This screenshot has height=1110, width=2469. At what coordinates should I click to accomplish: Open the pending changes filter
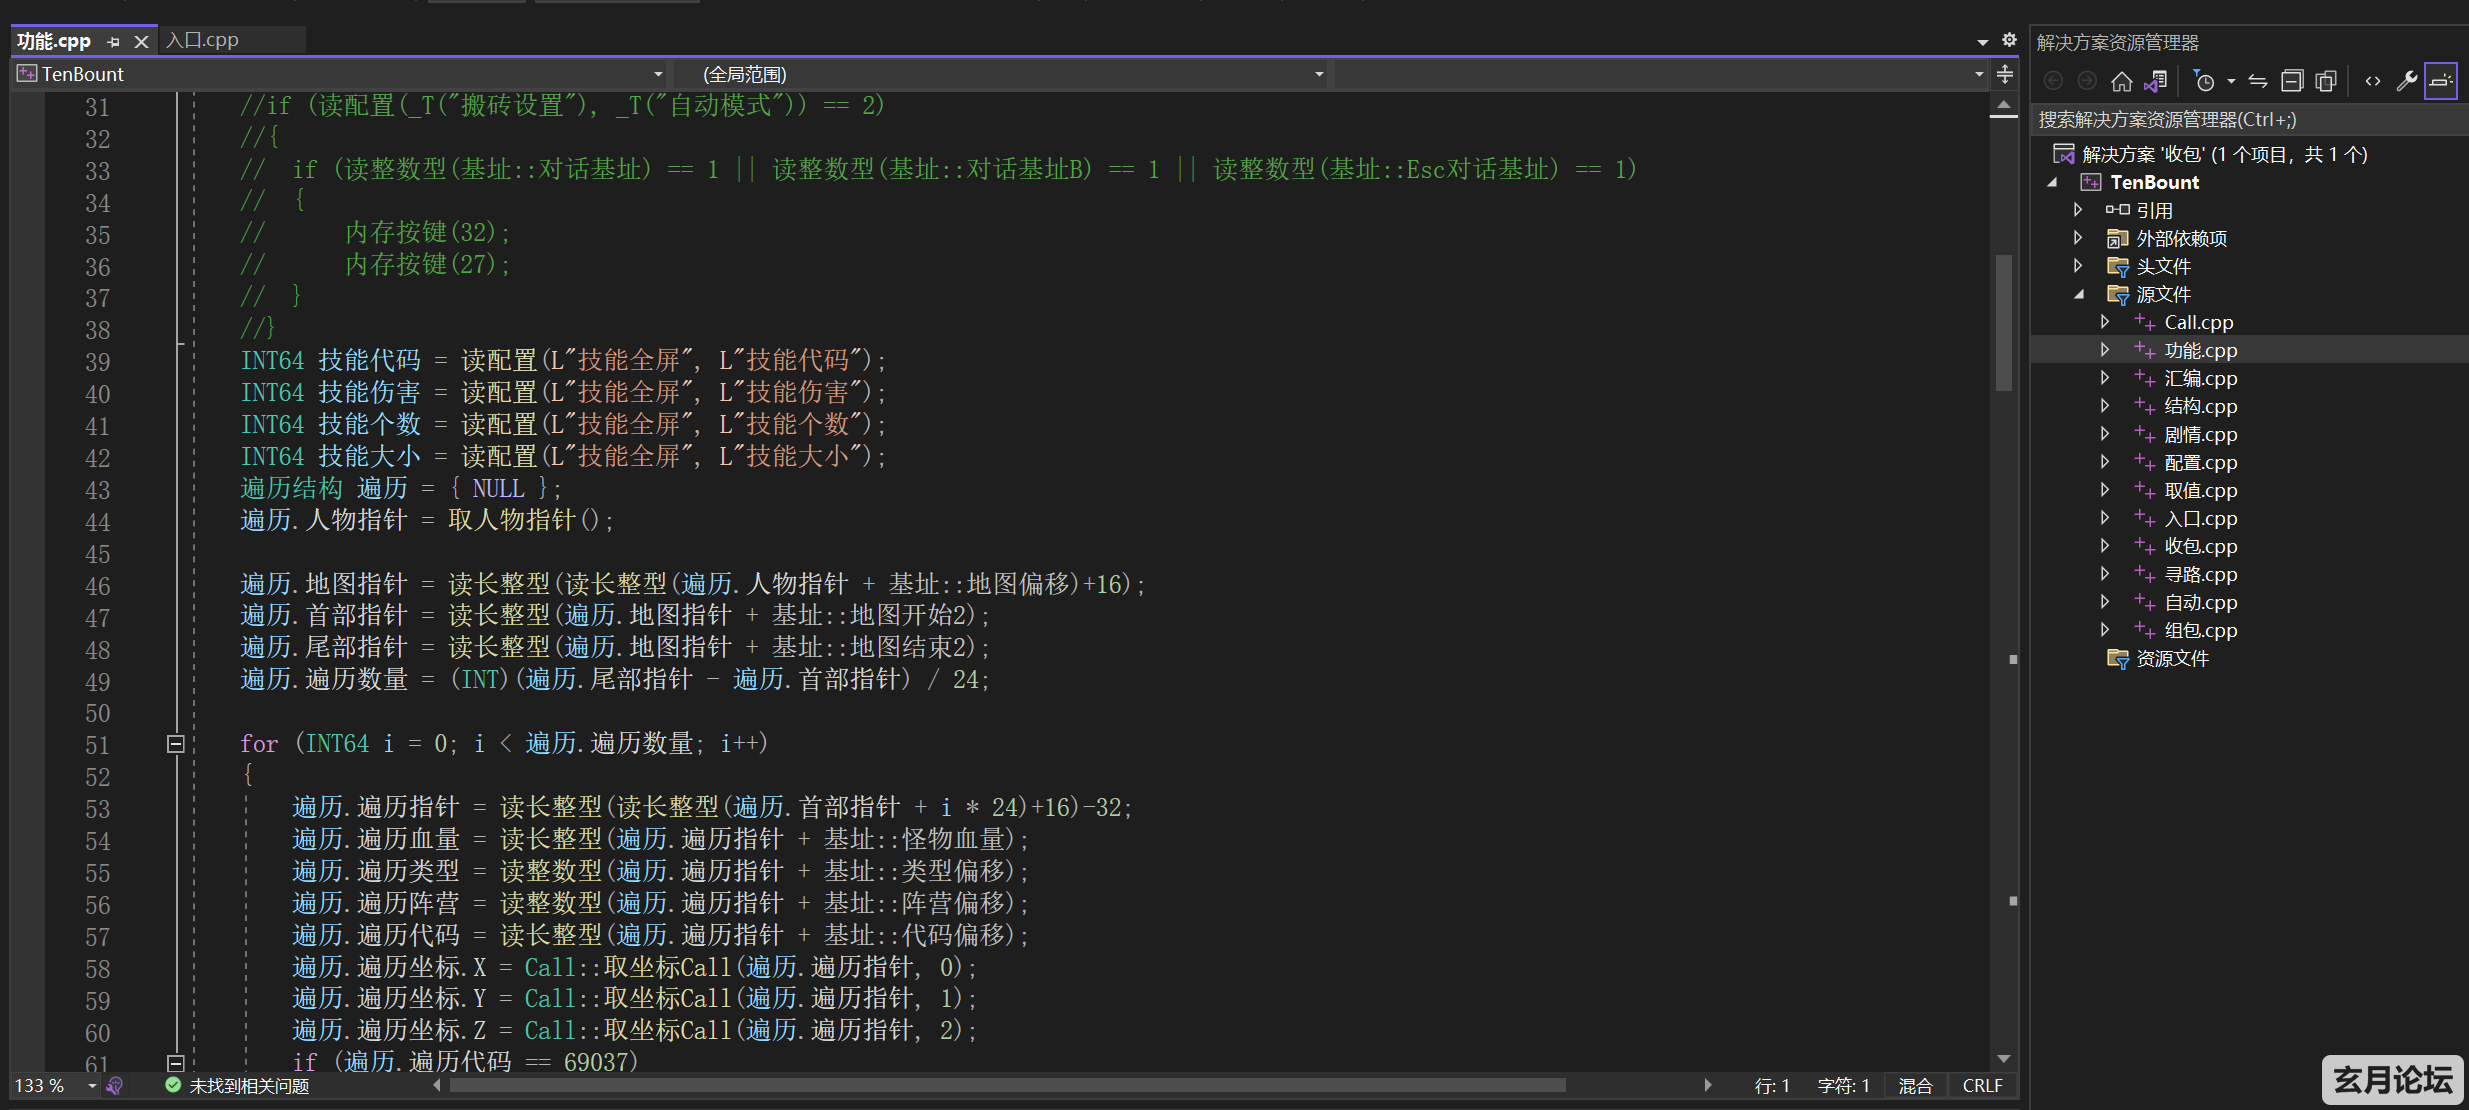tap(2203, 81)
